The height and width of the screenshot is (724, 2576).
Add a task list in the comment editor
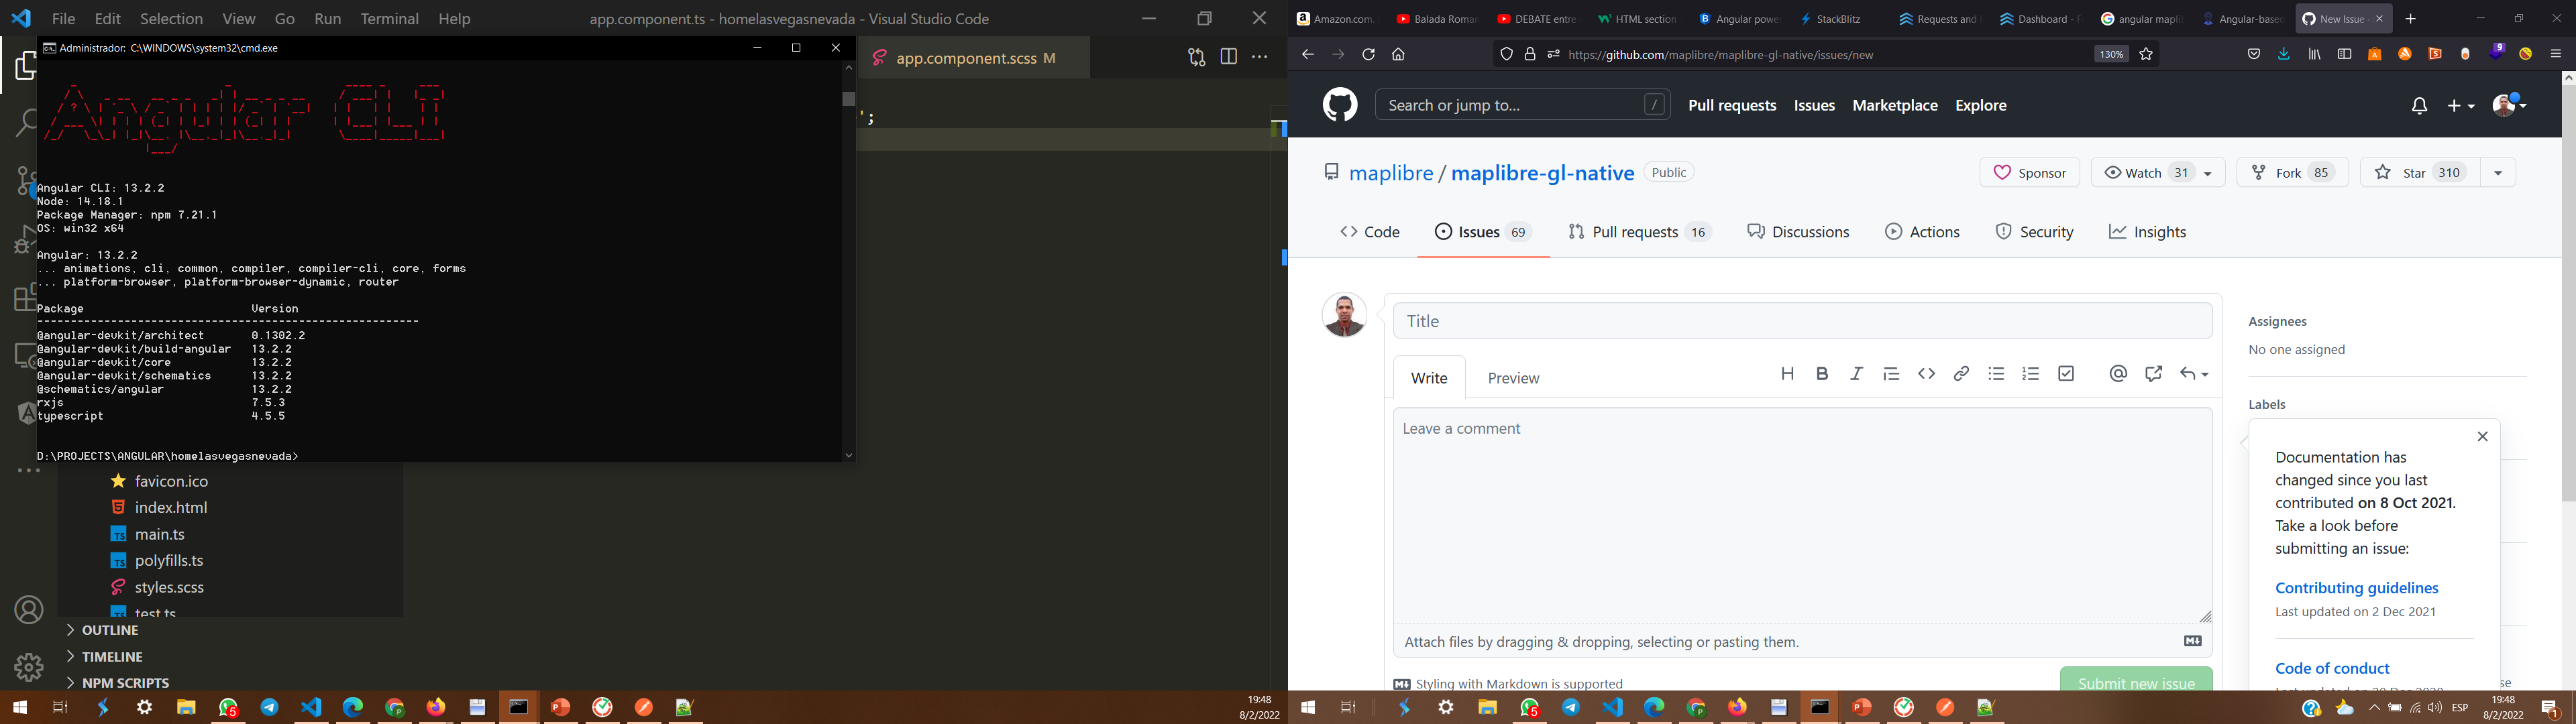point(2066,373)
